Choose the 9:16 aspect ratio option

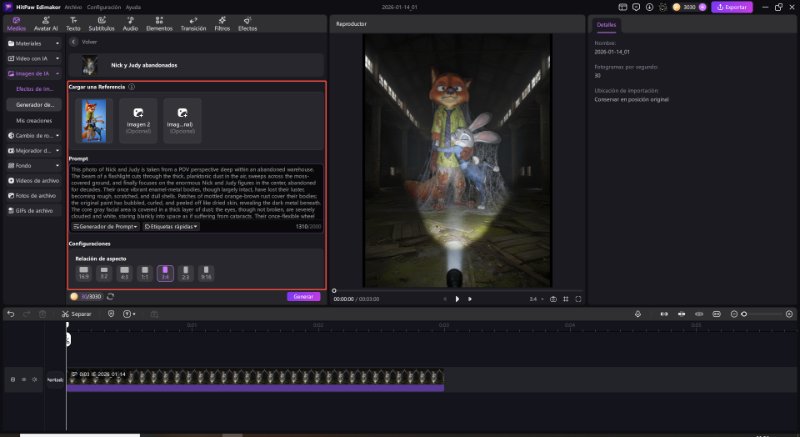point(206,271)
